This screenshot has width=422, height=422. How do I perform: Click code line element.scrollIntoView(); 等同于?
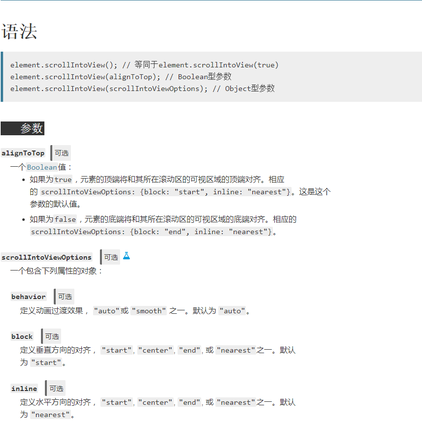(x=144, y=65)
